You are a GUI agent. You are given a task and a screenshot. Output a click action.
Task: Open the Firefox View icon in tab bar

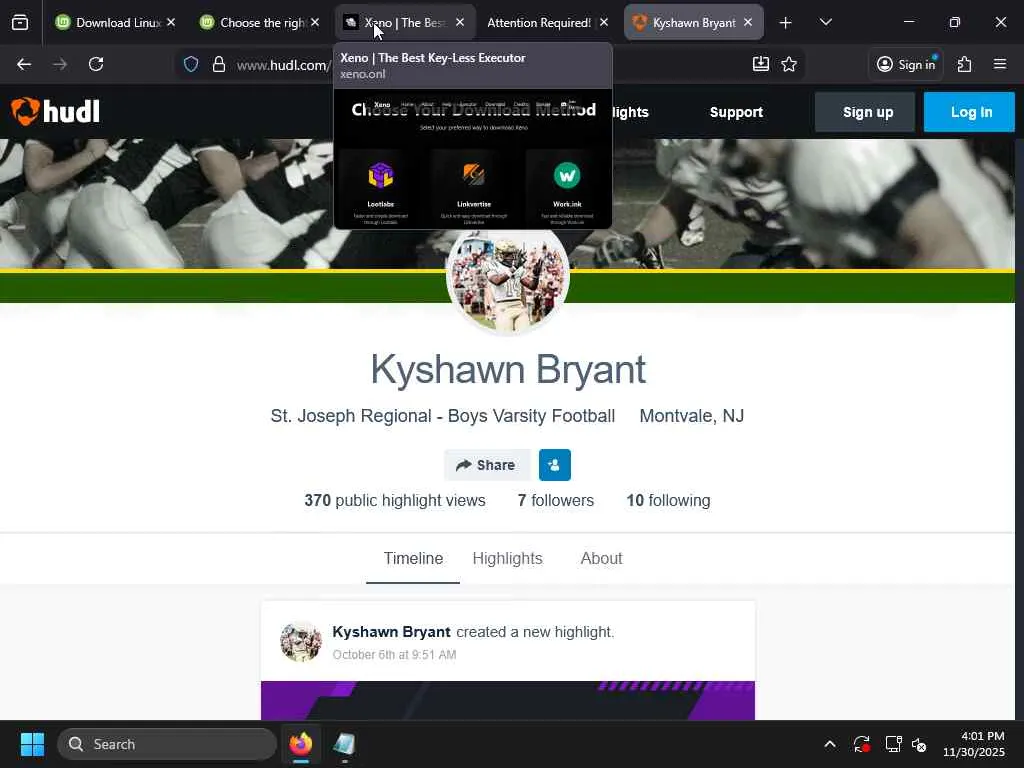pos(20,22)
